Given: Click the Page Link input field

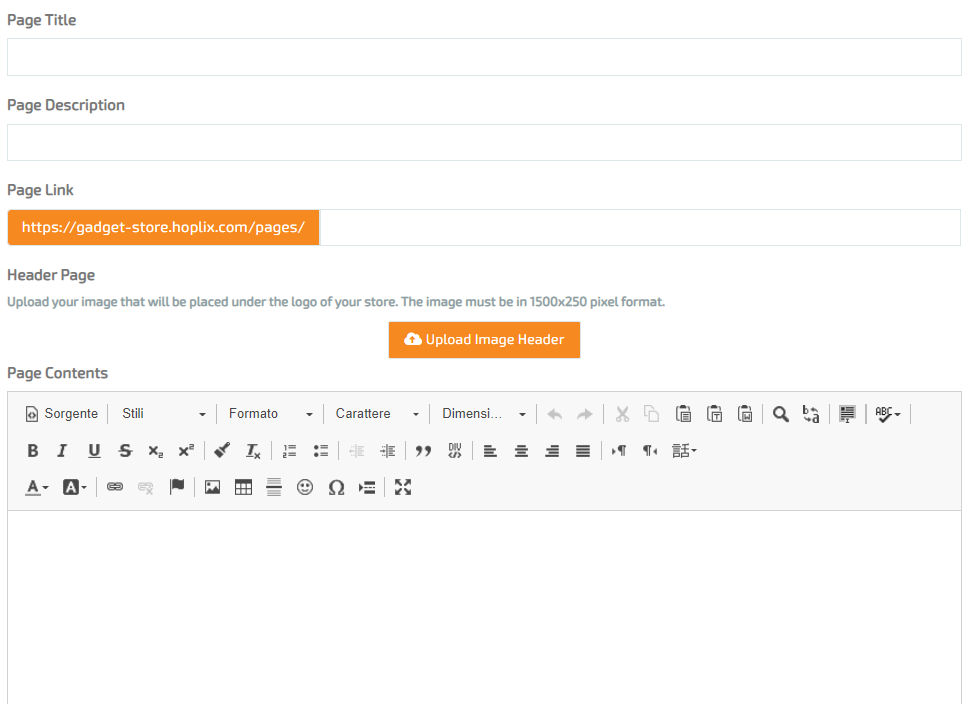Looking at the screenshot, I should pyautogui.click(x=640, y=227).
